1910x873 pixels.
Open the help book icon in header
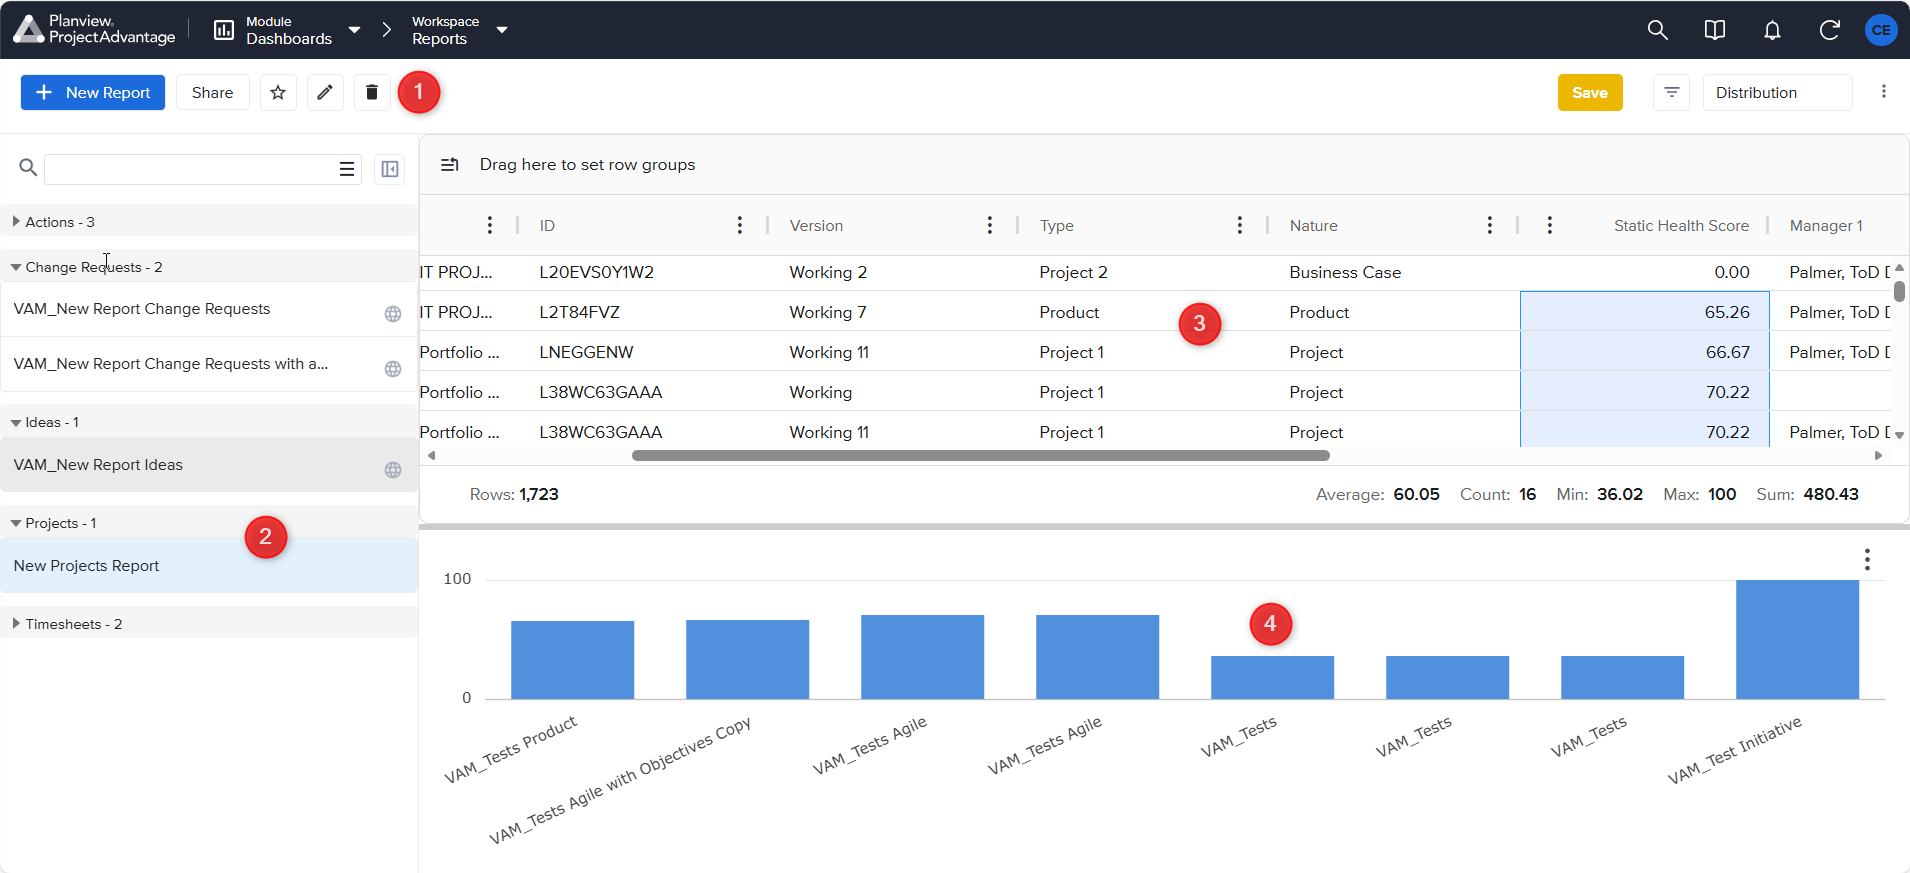[1715, 30]
